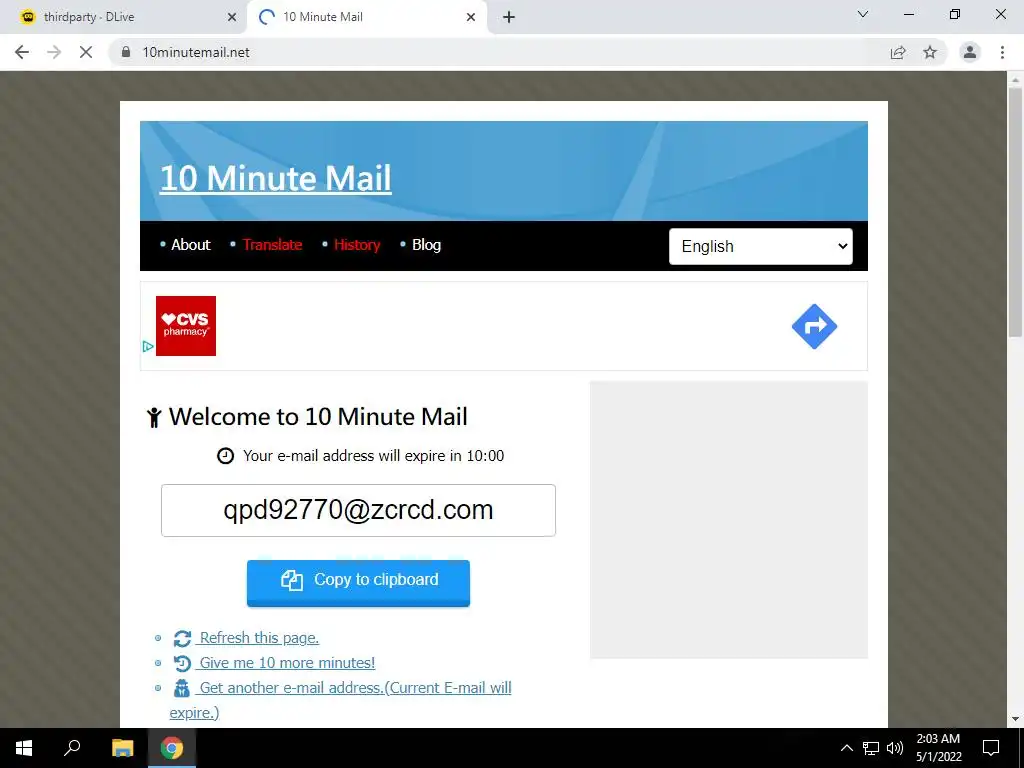Open the notification center icon
The width and height of the screenshot is (1024, 768).
click(x=991, y=748)
